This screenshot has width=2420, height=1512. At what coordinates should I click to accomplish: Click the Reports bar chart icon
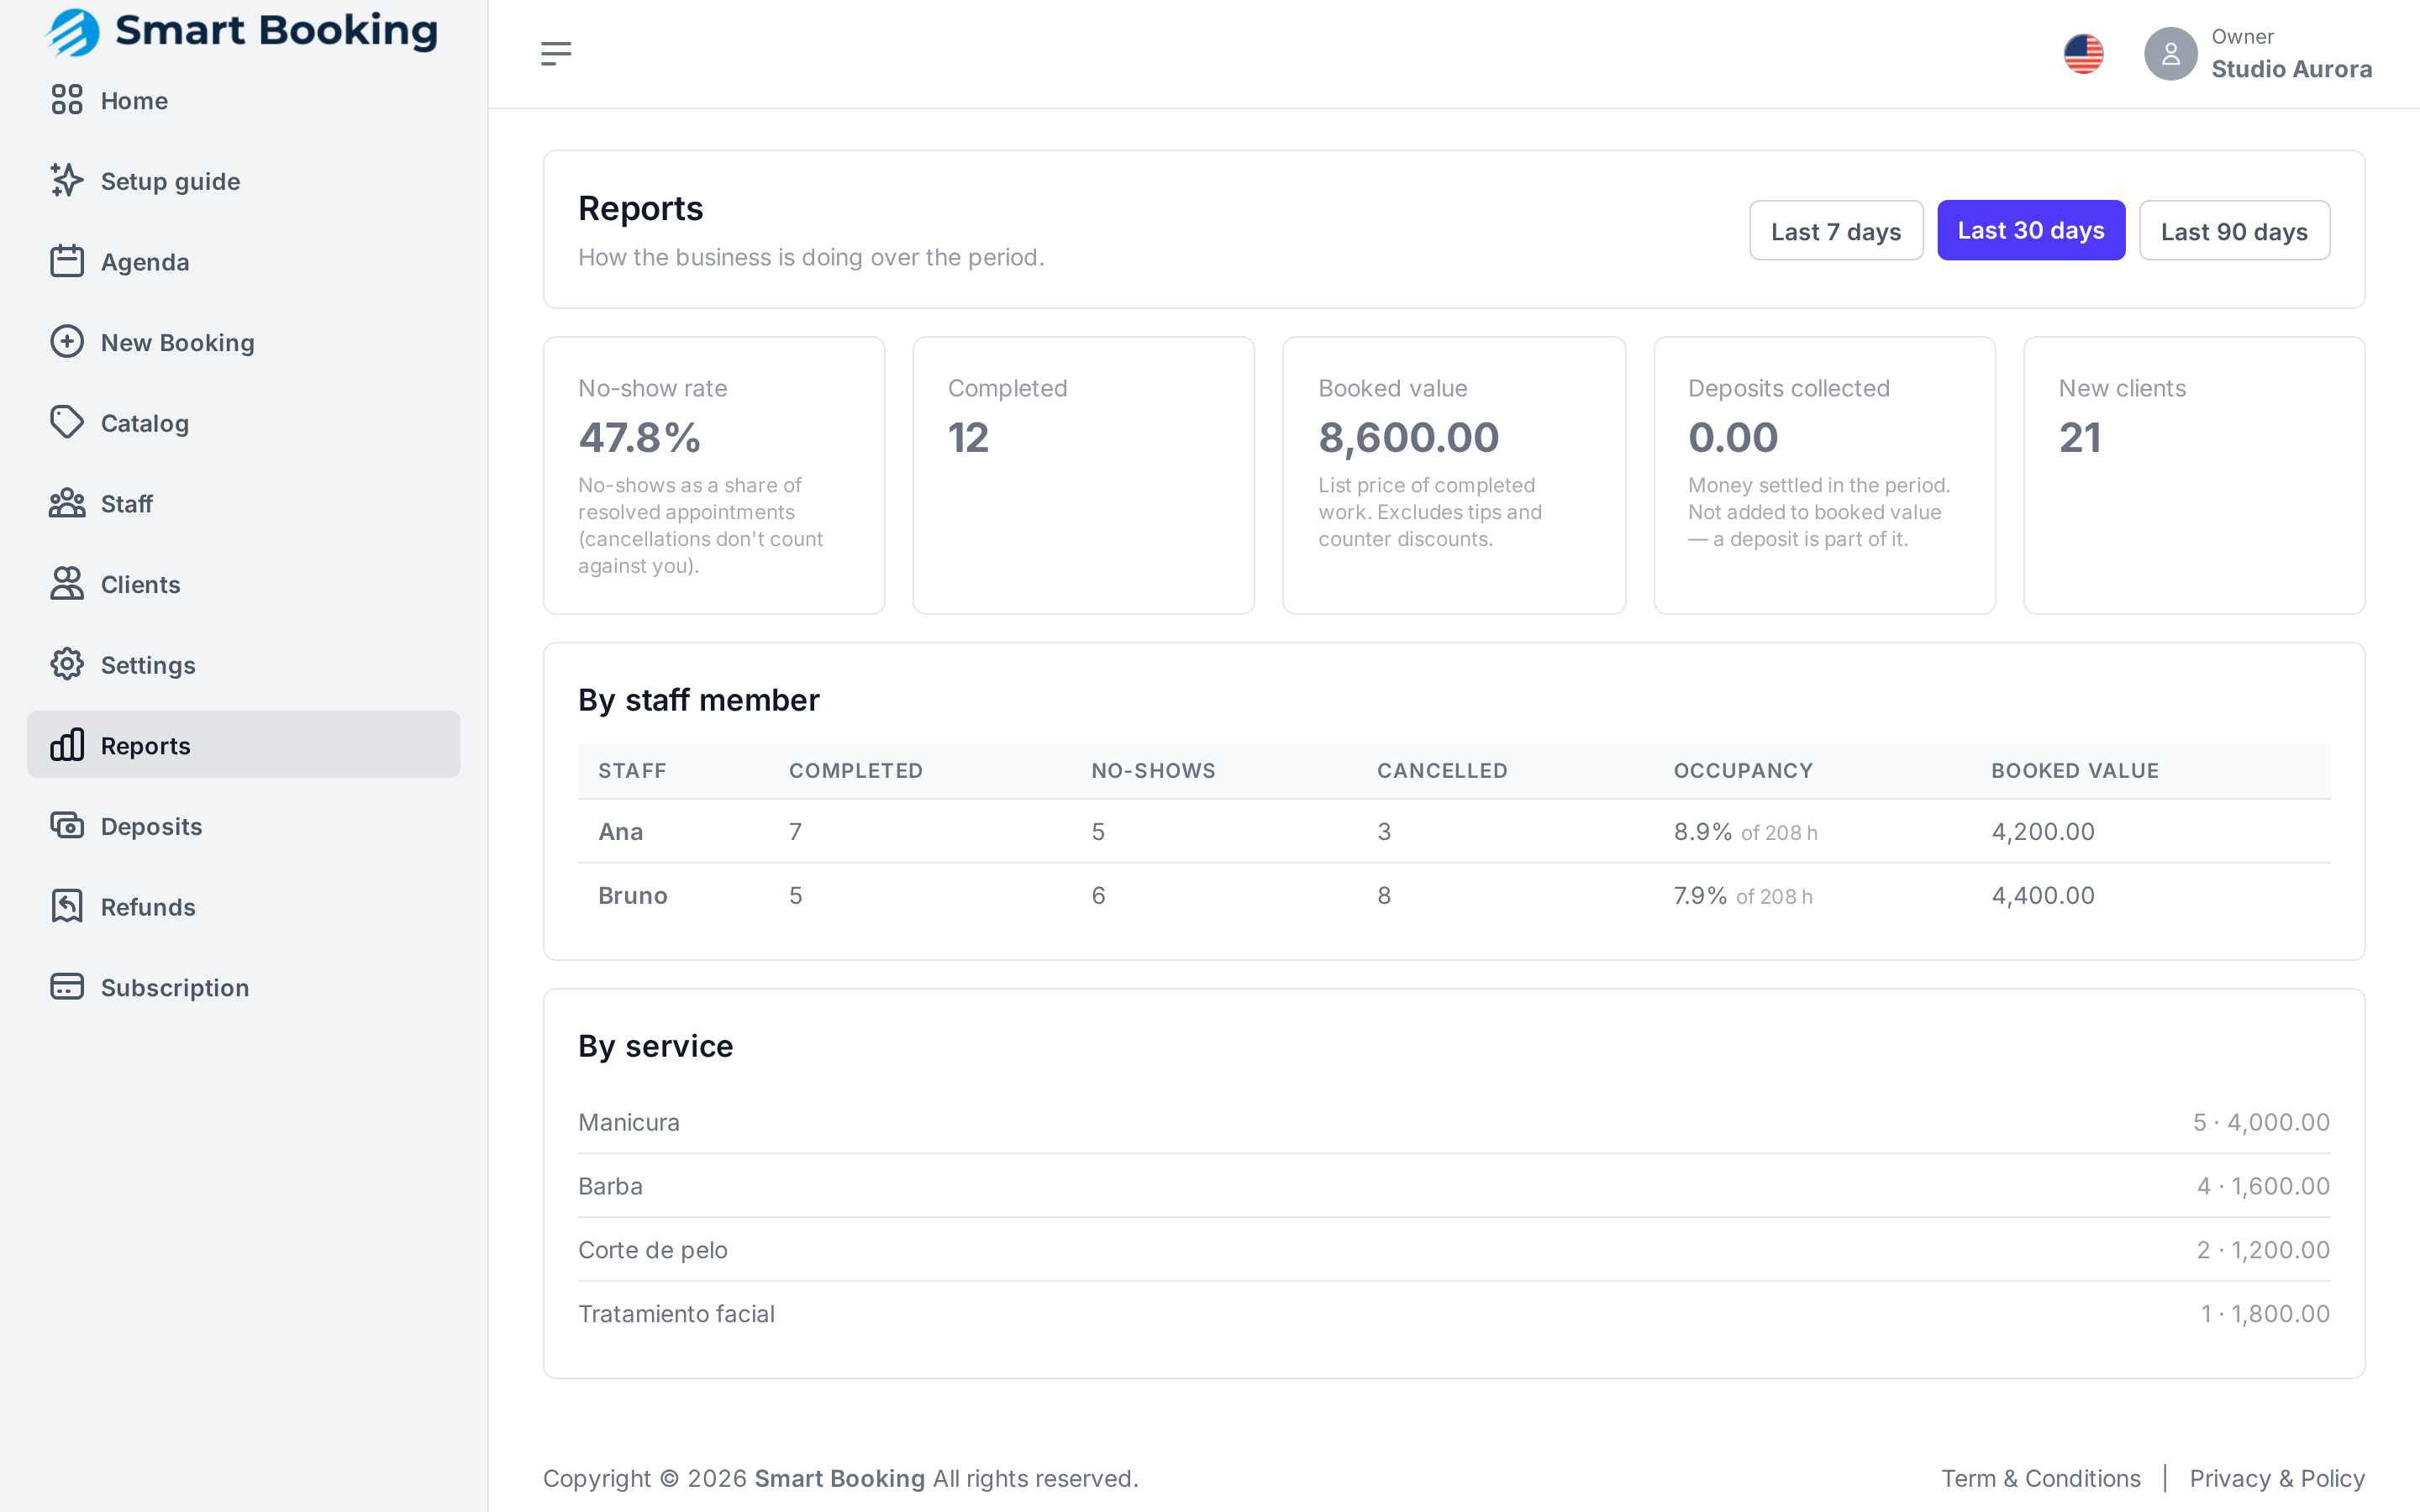[x=67, y=745]
